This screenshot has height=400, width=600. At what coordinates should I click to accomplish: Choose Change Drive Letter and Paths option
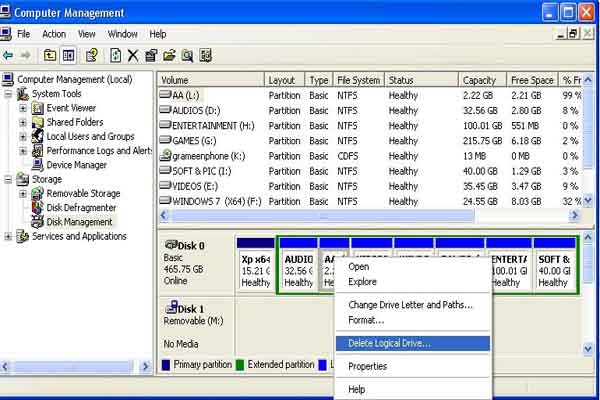click(x=410, y=305)
